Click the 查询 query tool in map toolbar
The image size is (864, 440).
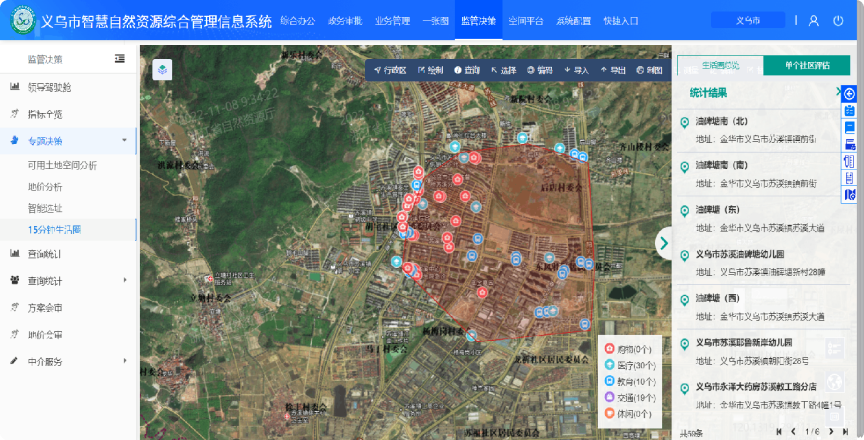coord(467,70)
